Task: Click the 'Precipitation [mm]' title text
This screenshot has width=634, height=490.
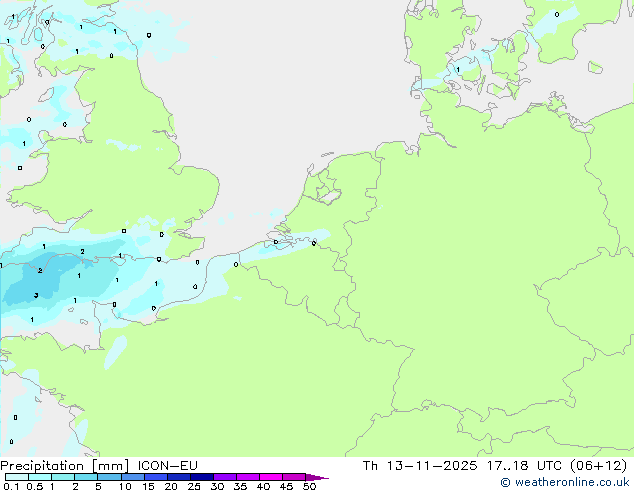Action: point(65,466)
